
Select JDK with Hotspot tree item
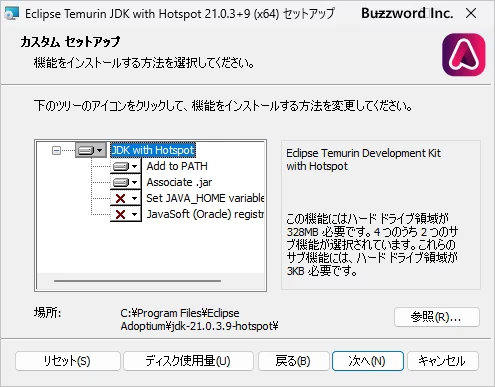click(x=153, y=150)
